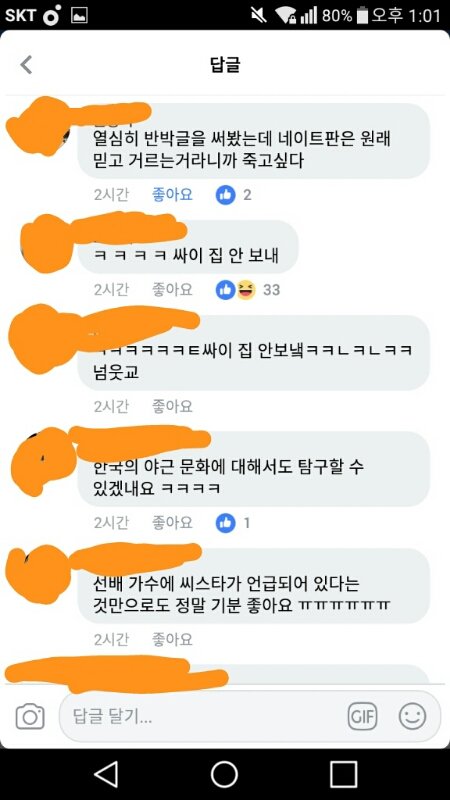This screenshot has height=800, width=450.
Task: View the 33 reactions like and haha icons
Action: (247, 290)
